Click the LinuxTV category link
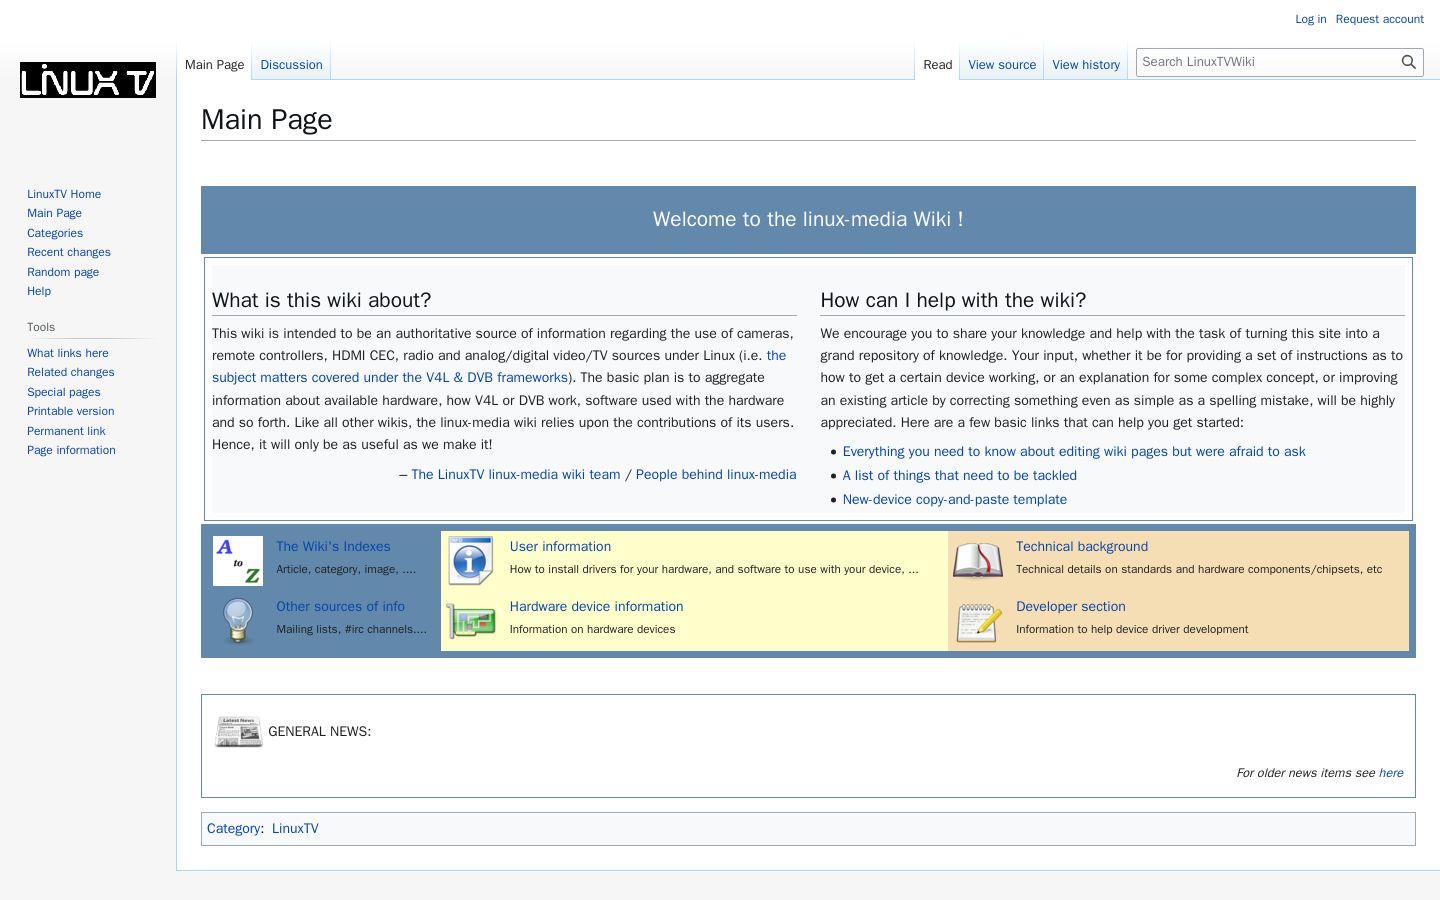The height and width of the screenshot is (900, 1440). coord(295,829)
